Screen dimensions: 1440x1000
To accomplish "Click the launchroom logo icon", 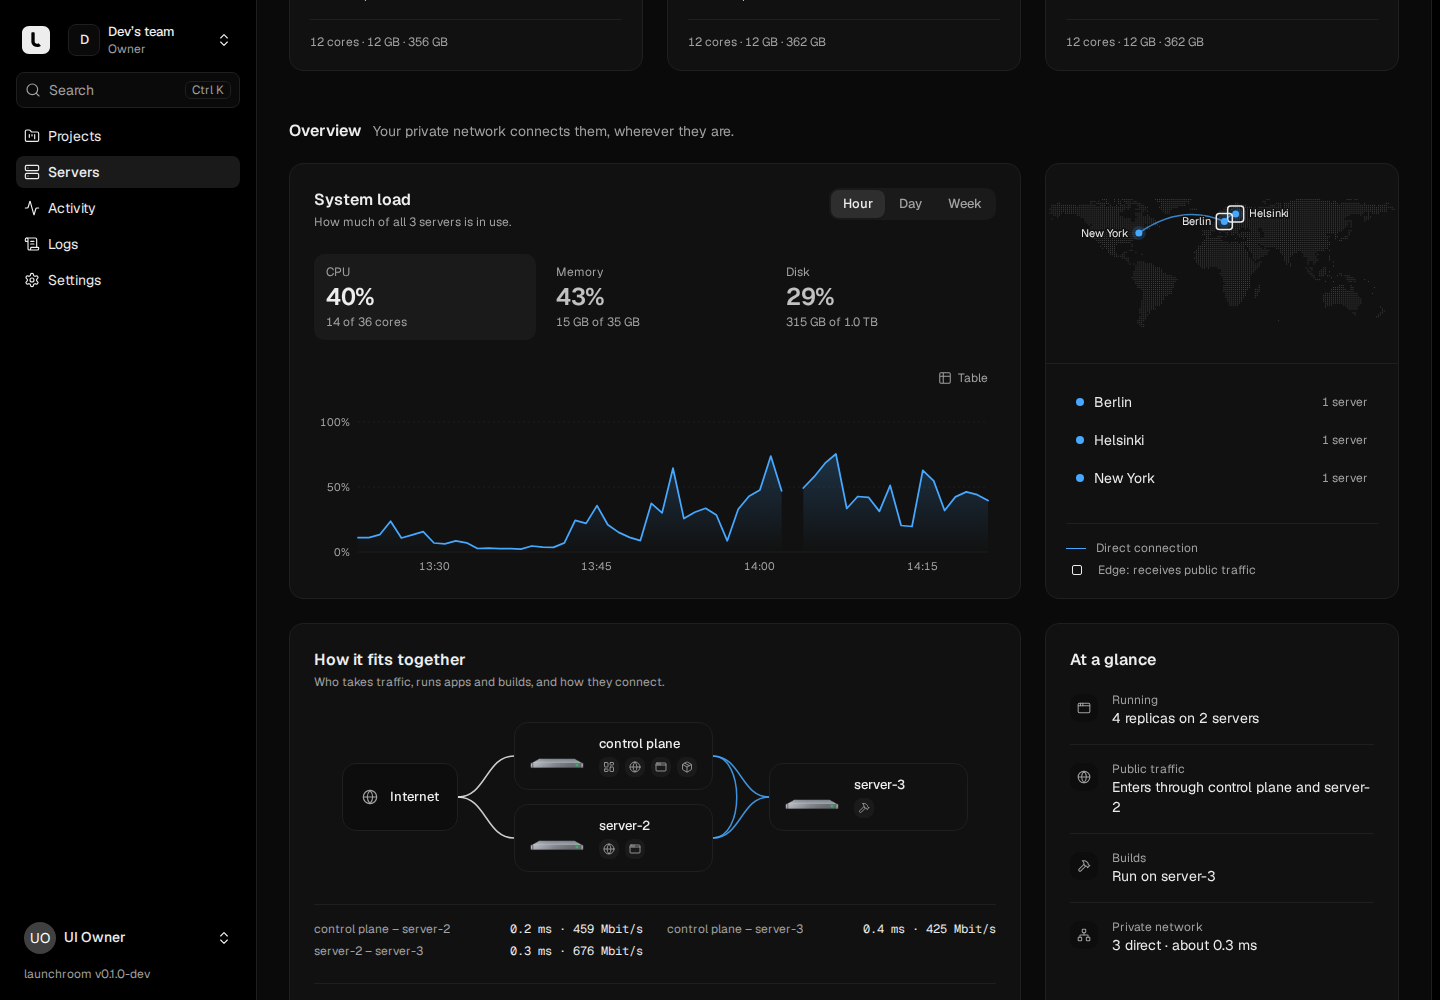I will 36,40.
